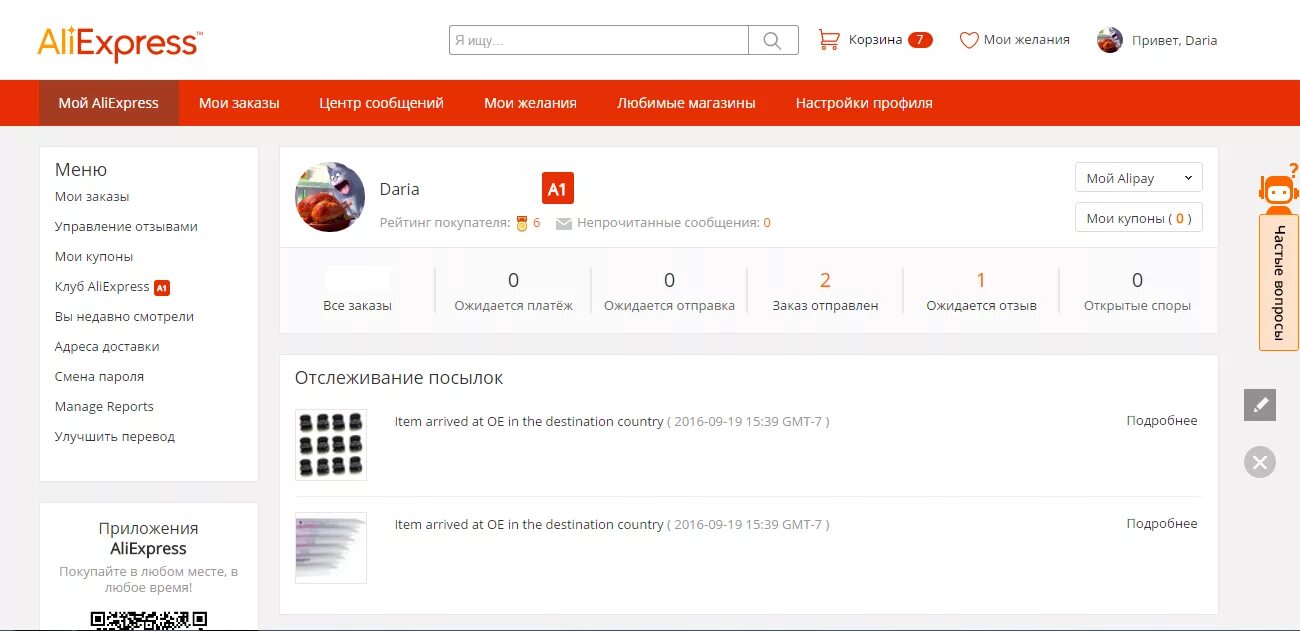Open the Мой AliExpress tab

(109, 103)
